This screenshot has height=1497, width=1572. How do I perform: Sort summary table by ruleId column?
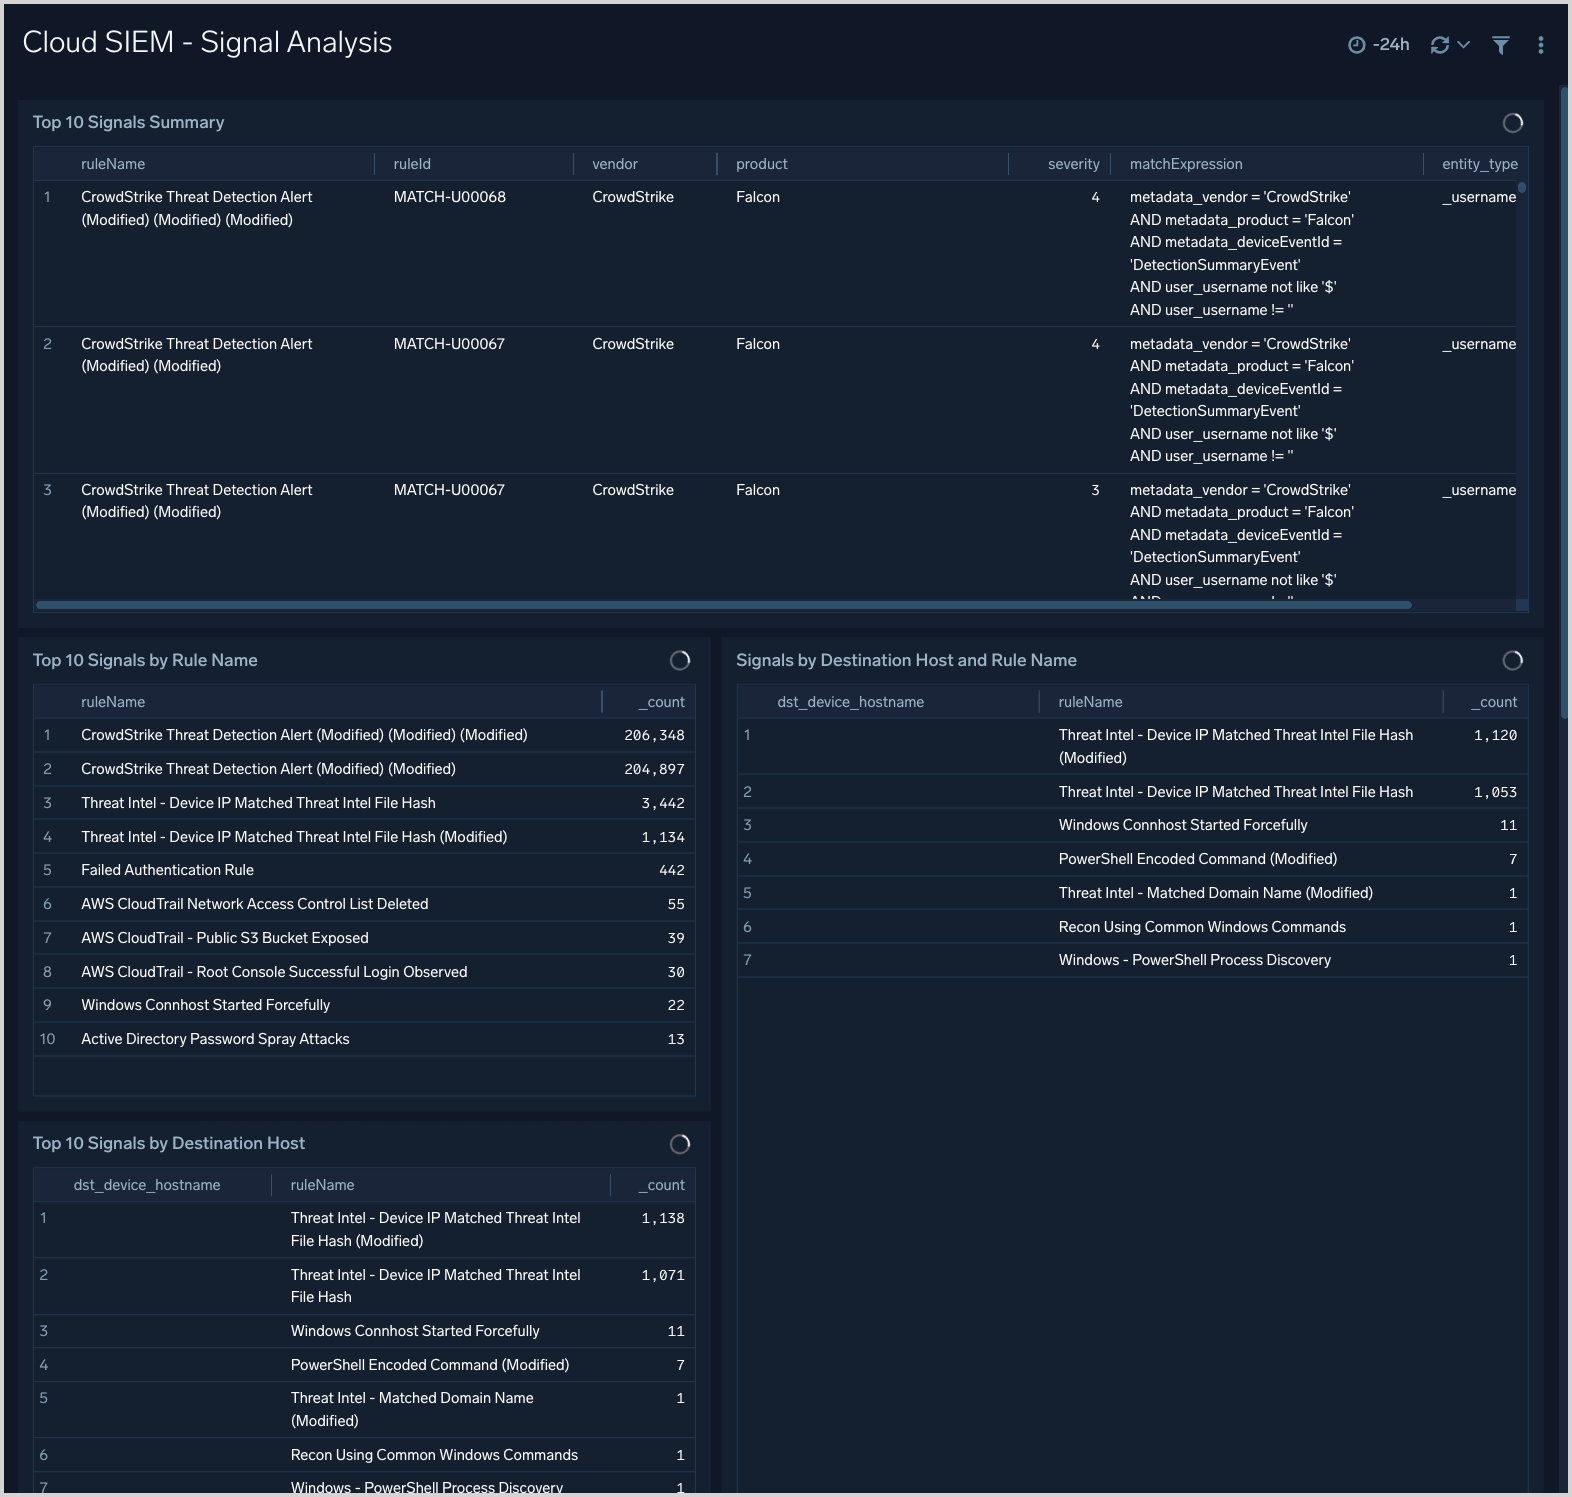pos(412,164)
